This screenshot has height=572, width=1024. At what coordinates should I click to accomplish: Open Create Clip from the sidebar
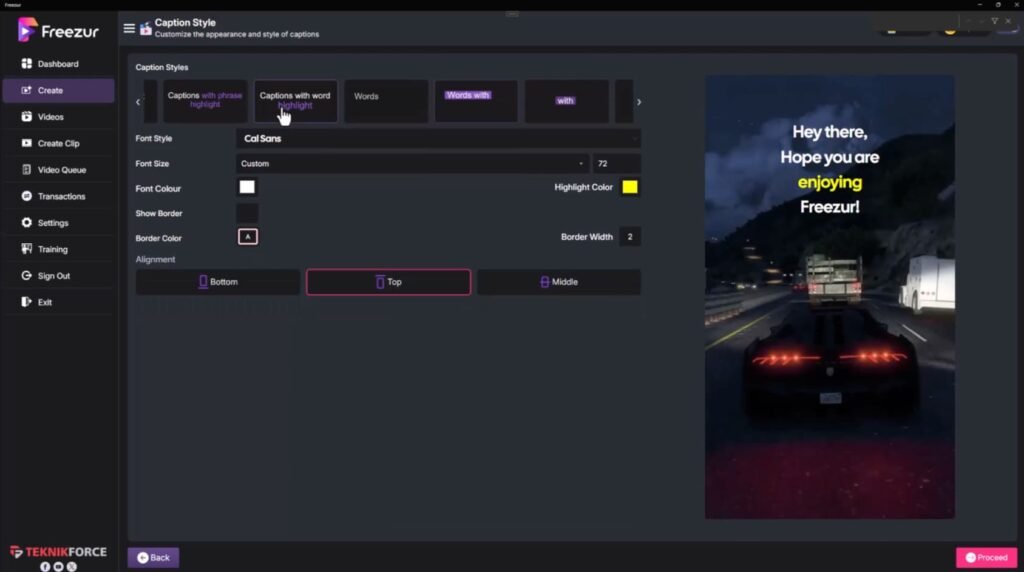click(58, 143)
